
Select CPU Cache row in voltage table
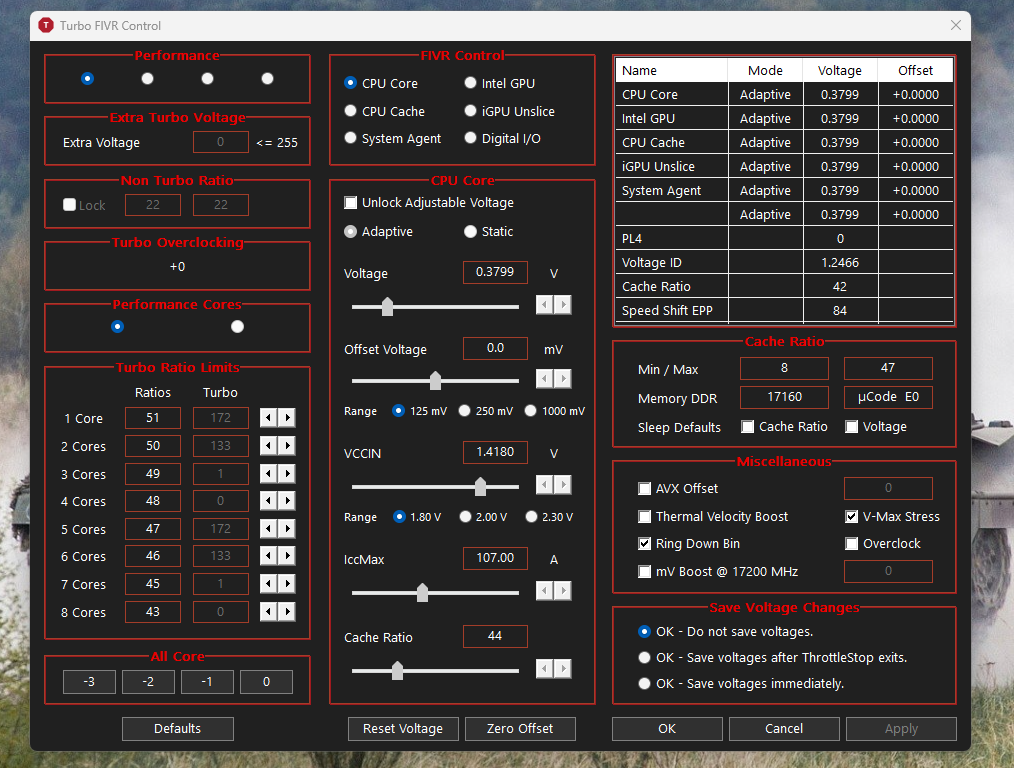pos(784,142)
